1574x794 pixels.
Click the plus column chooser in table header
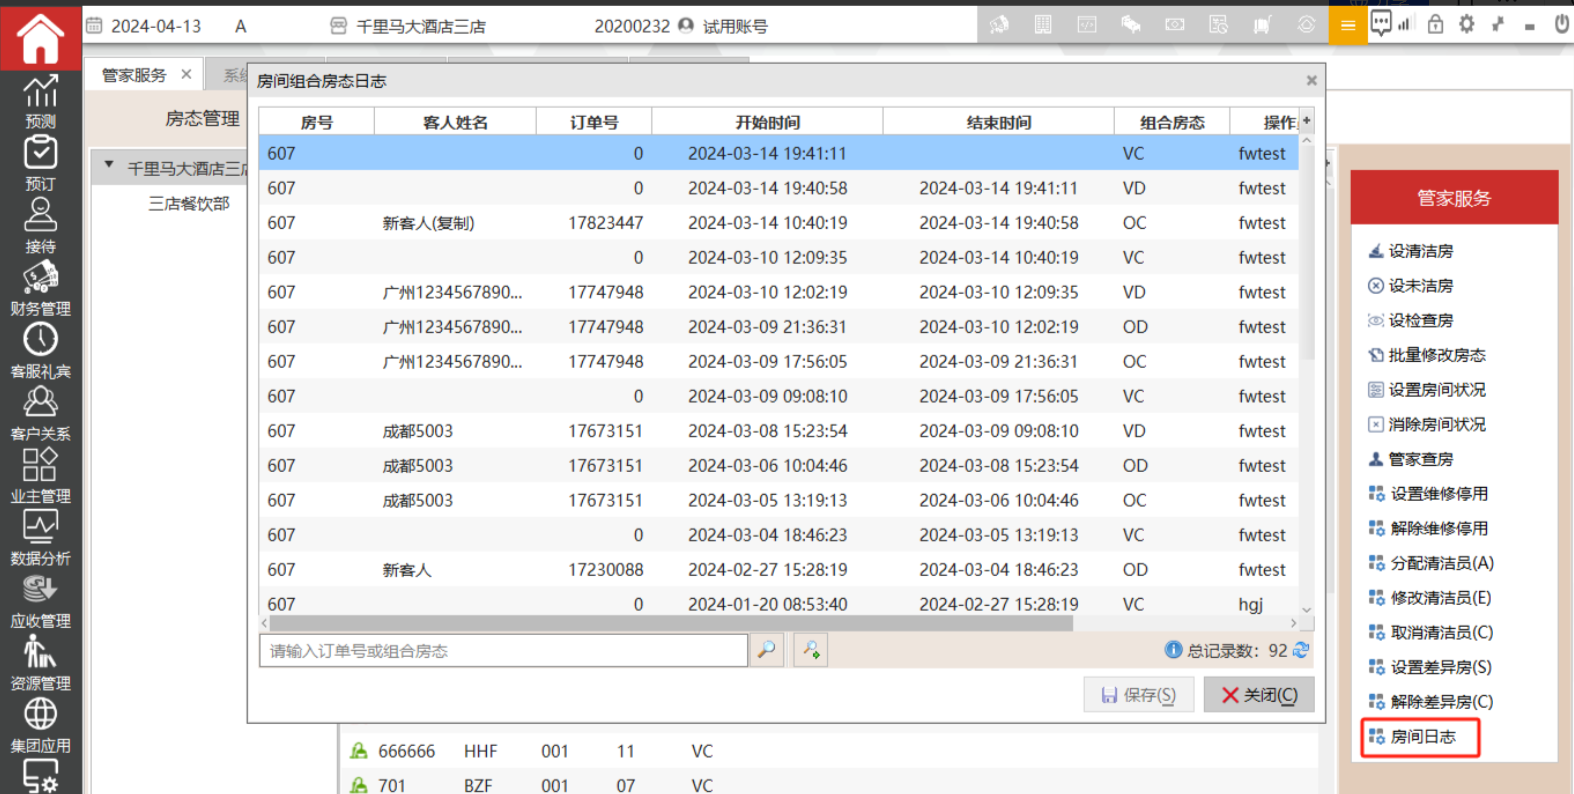tap(1306, 121)
